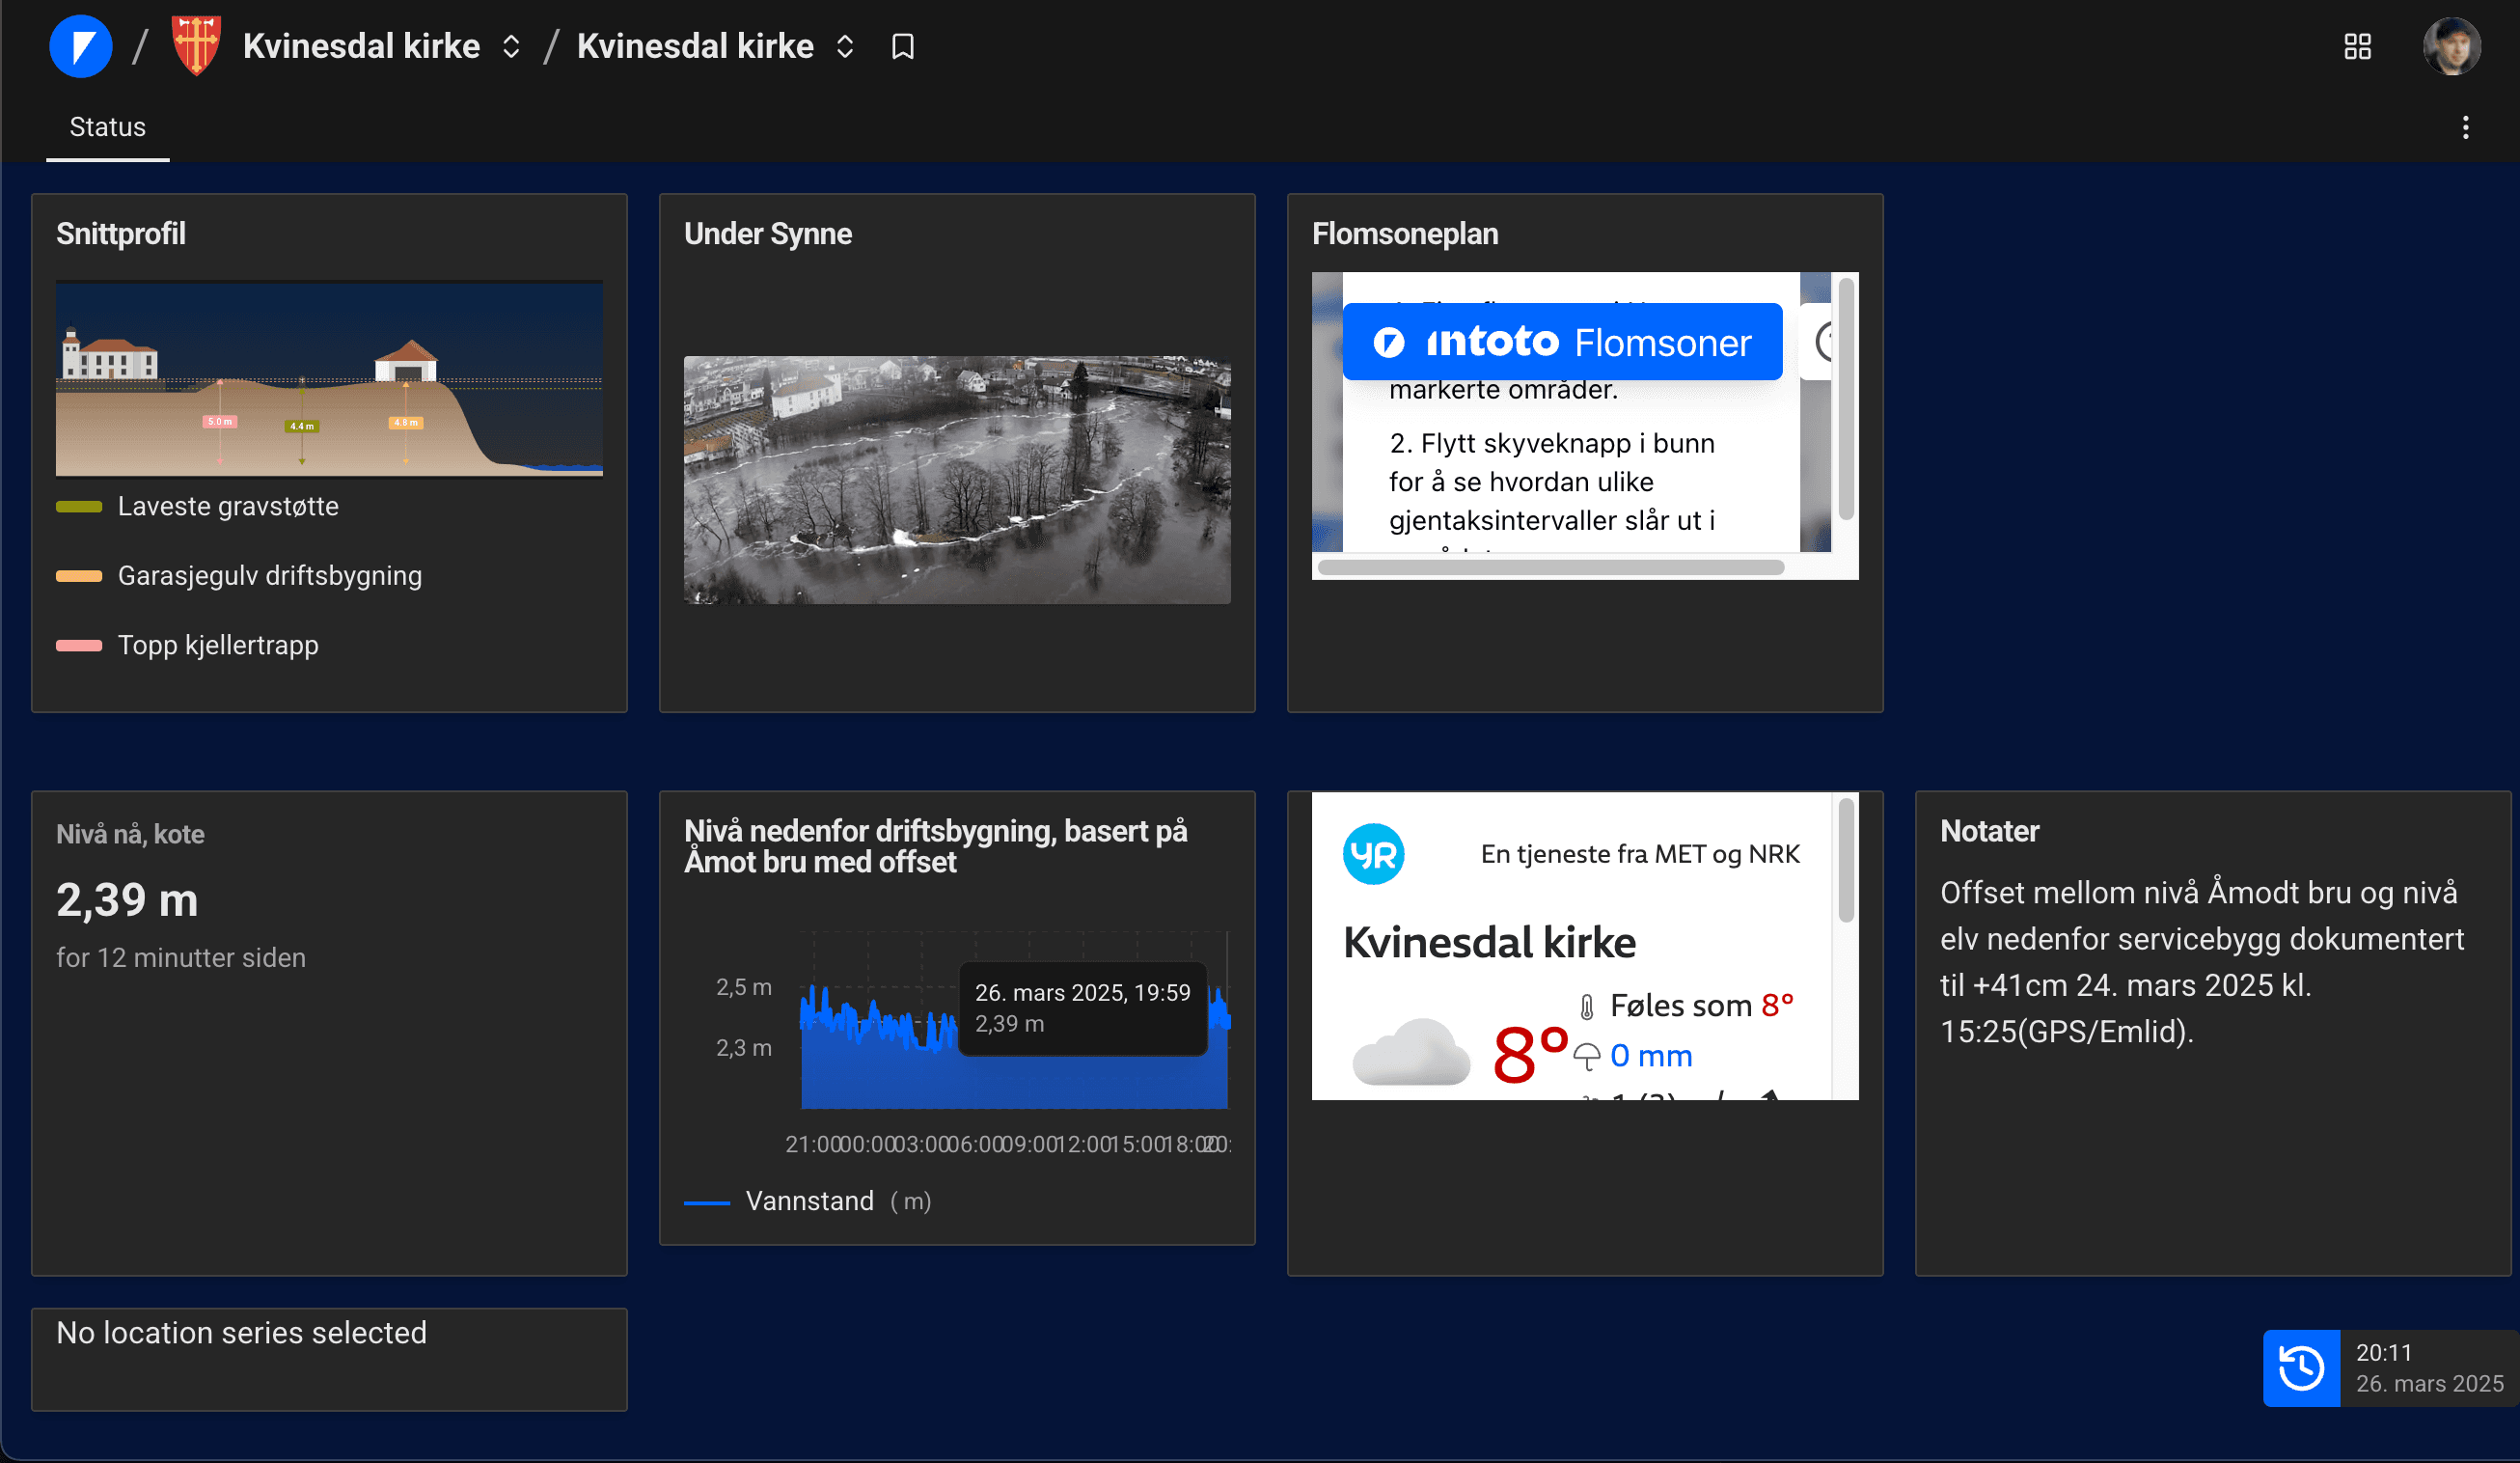This screenshot has width=2520, height=1463.
Task: Bookmark the Kvinesdal kirke dashboard
Action: pyautogui.click(x=902, y=46)
